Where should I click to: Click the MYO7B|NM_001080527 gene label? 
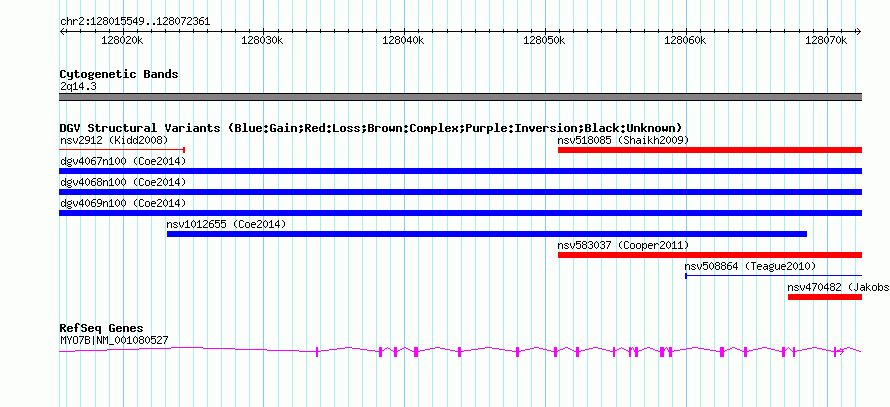pyautogui.click(x=114, y=341)
